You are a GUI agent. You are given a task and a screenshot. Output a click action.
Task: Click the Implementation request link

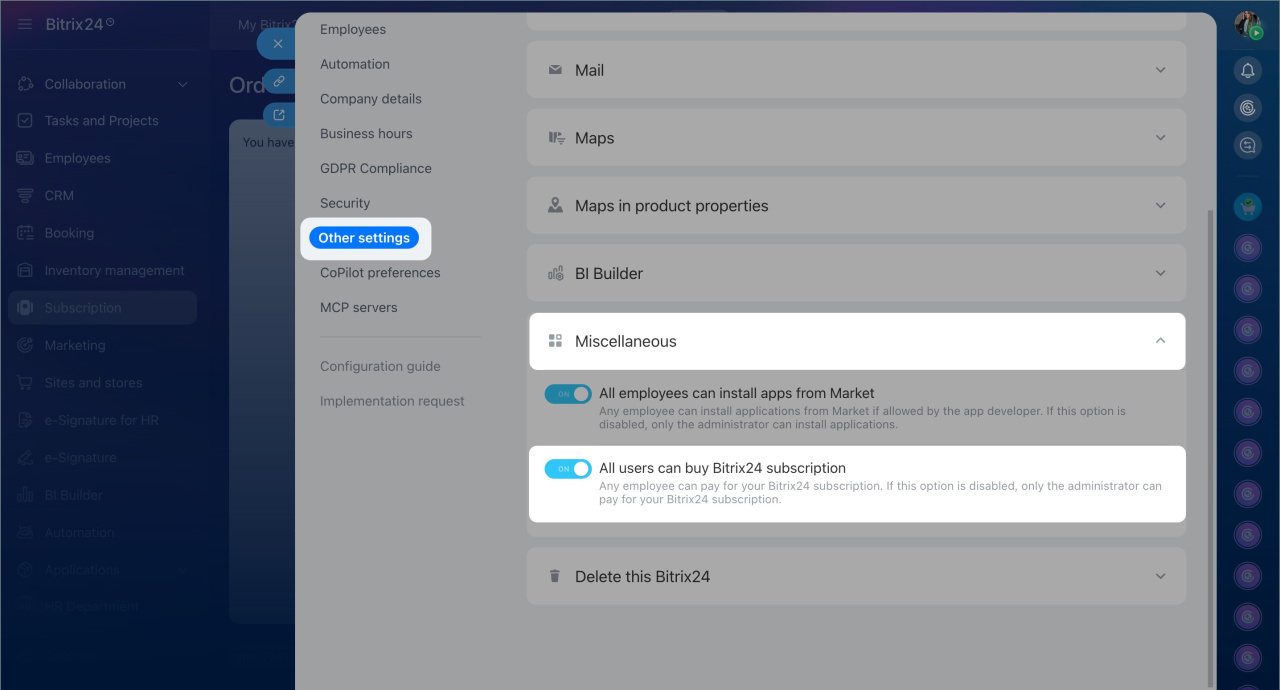pyautogui.click(x=392, y=401)
